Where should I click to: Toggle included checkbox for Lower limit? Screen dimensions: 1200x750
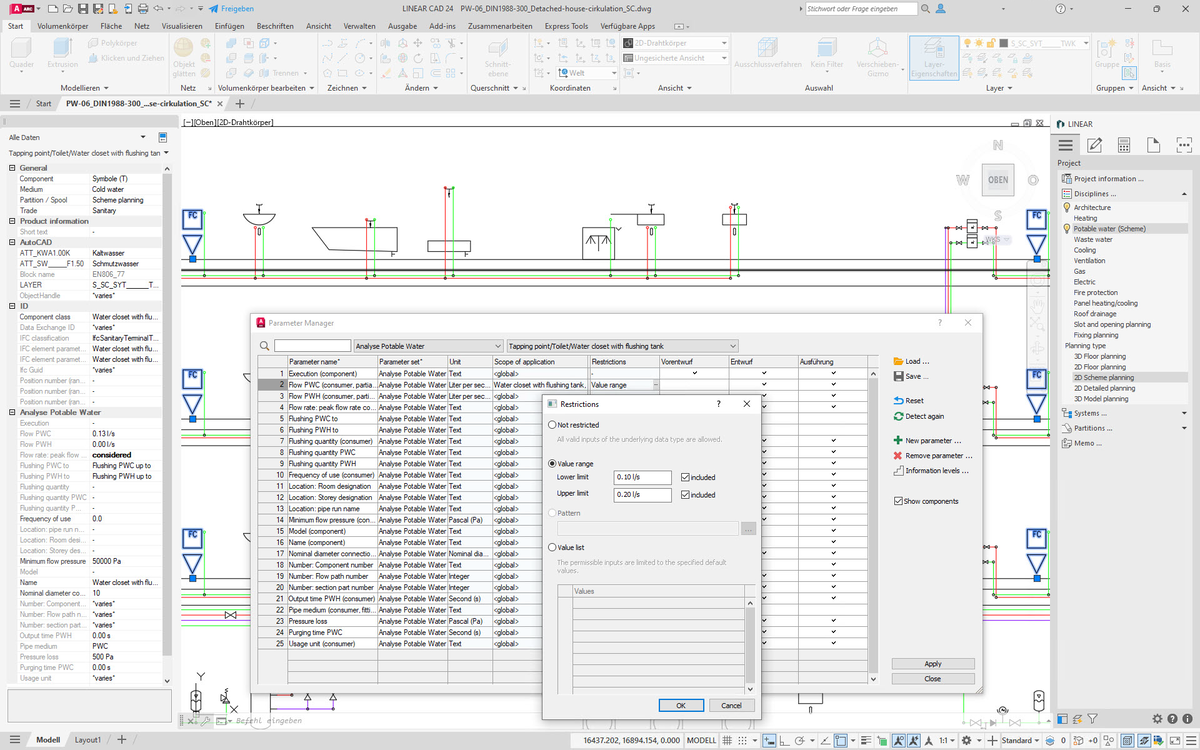[684, 477]
